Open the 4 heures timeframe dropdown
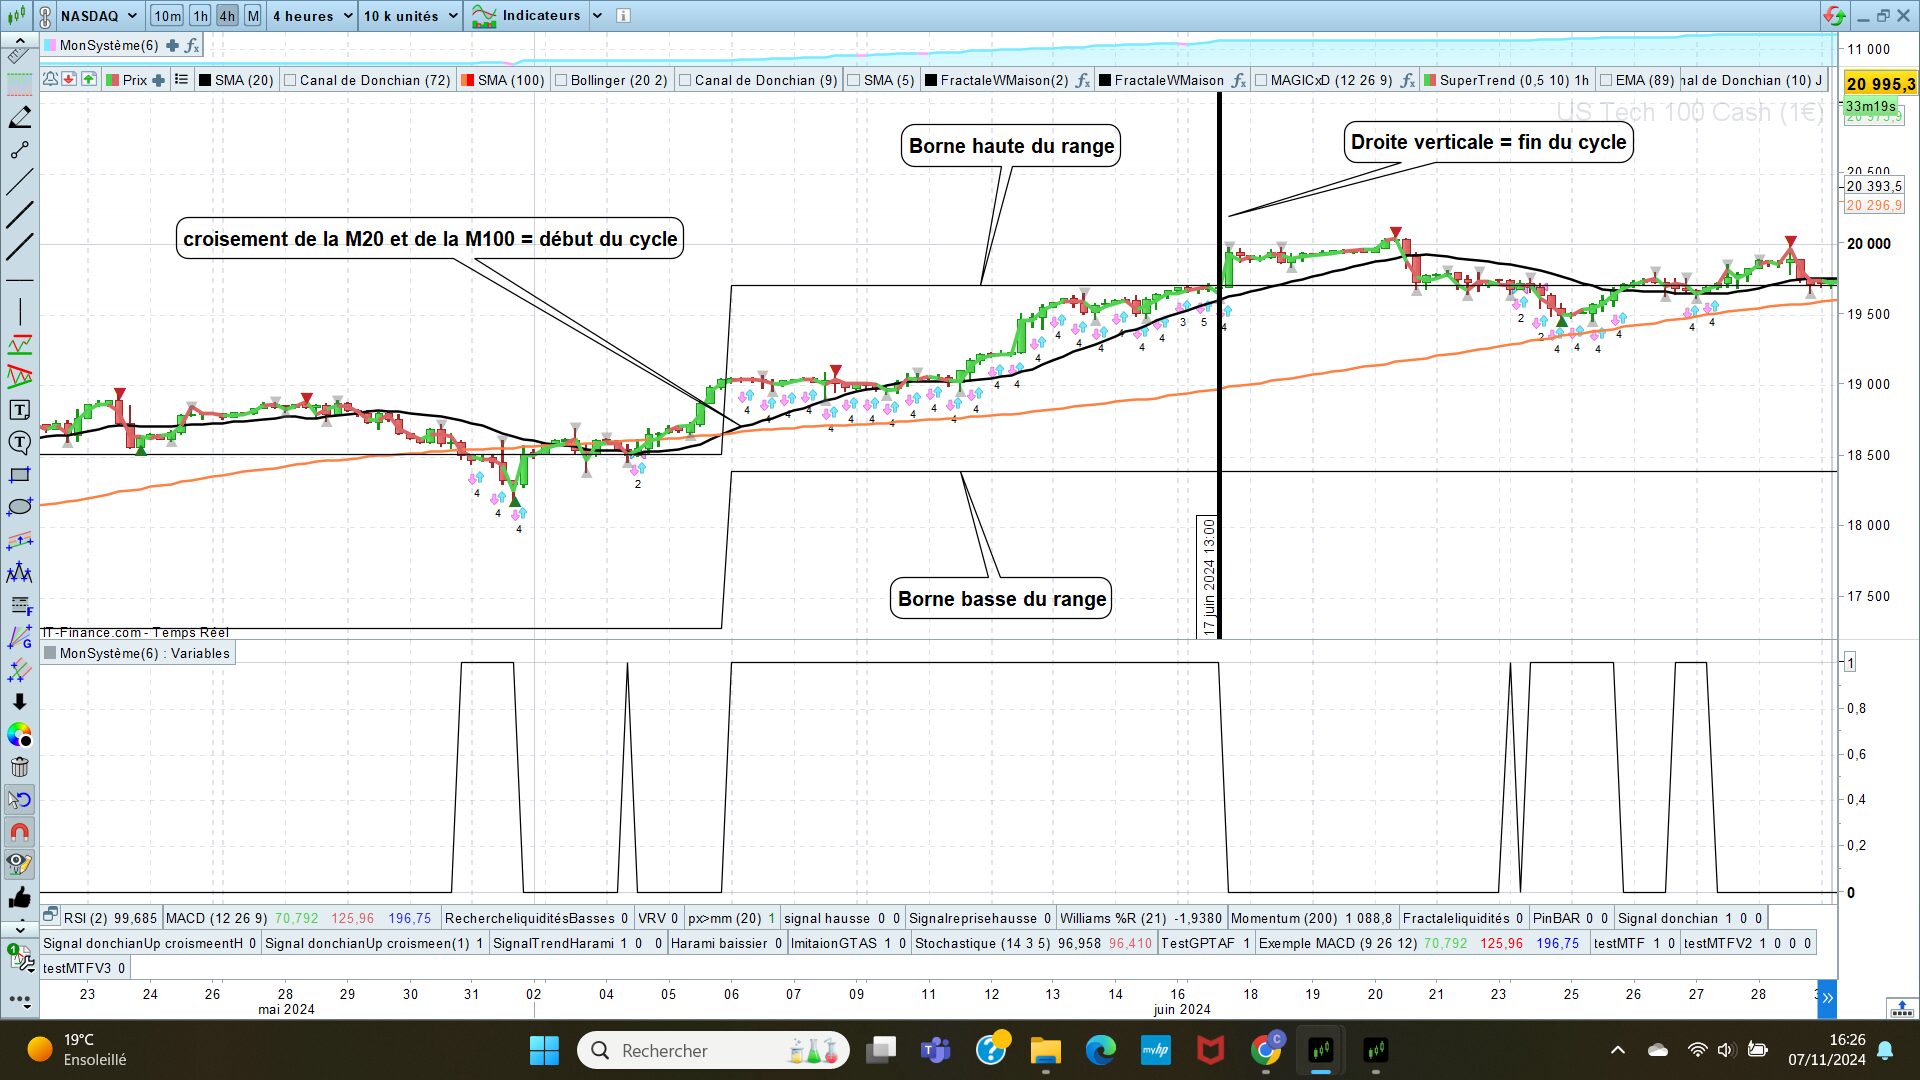 (x=348, y=16)
